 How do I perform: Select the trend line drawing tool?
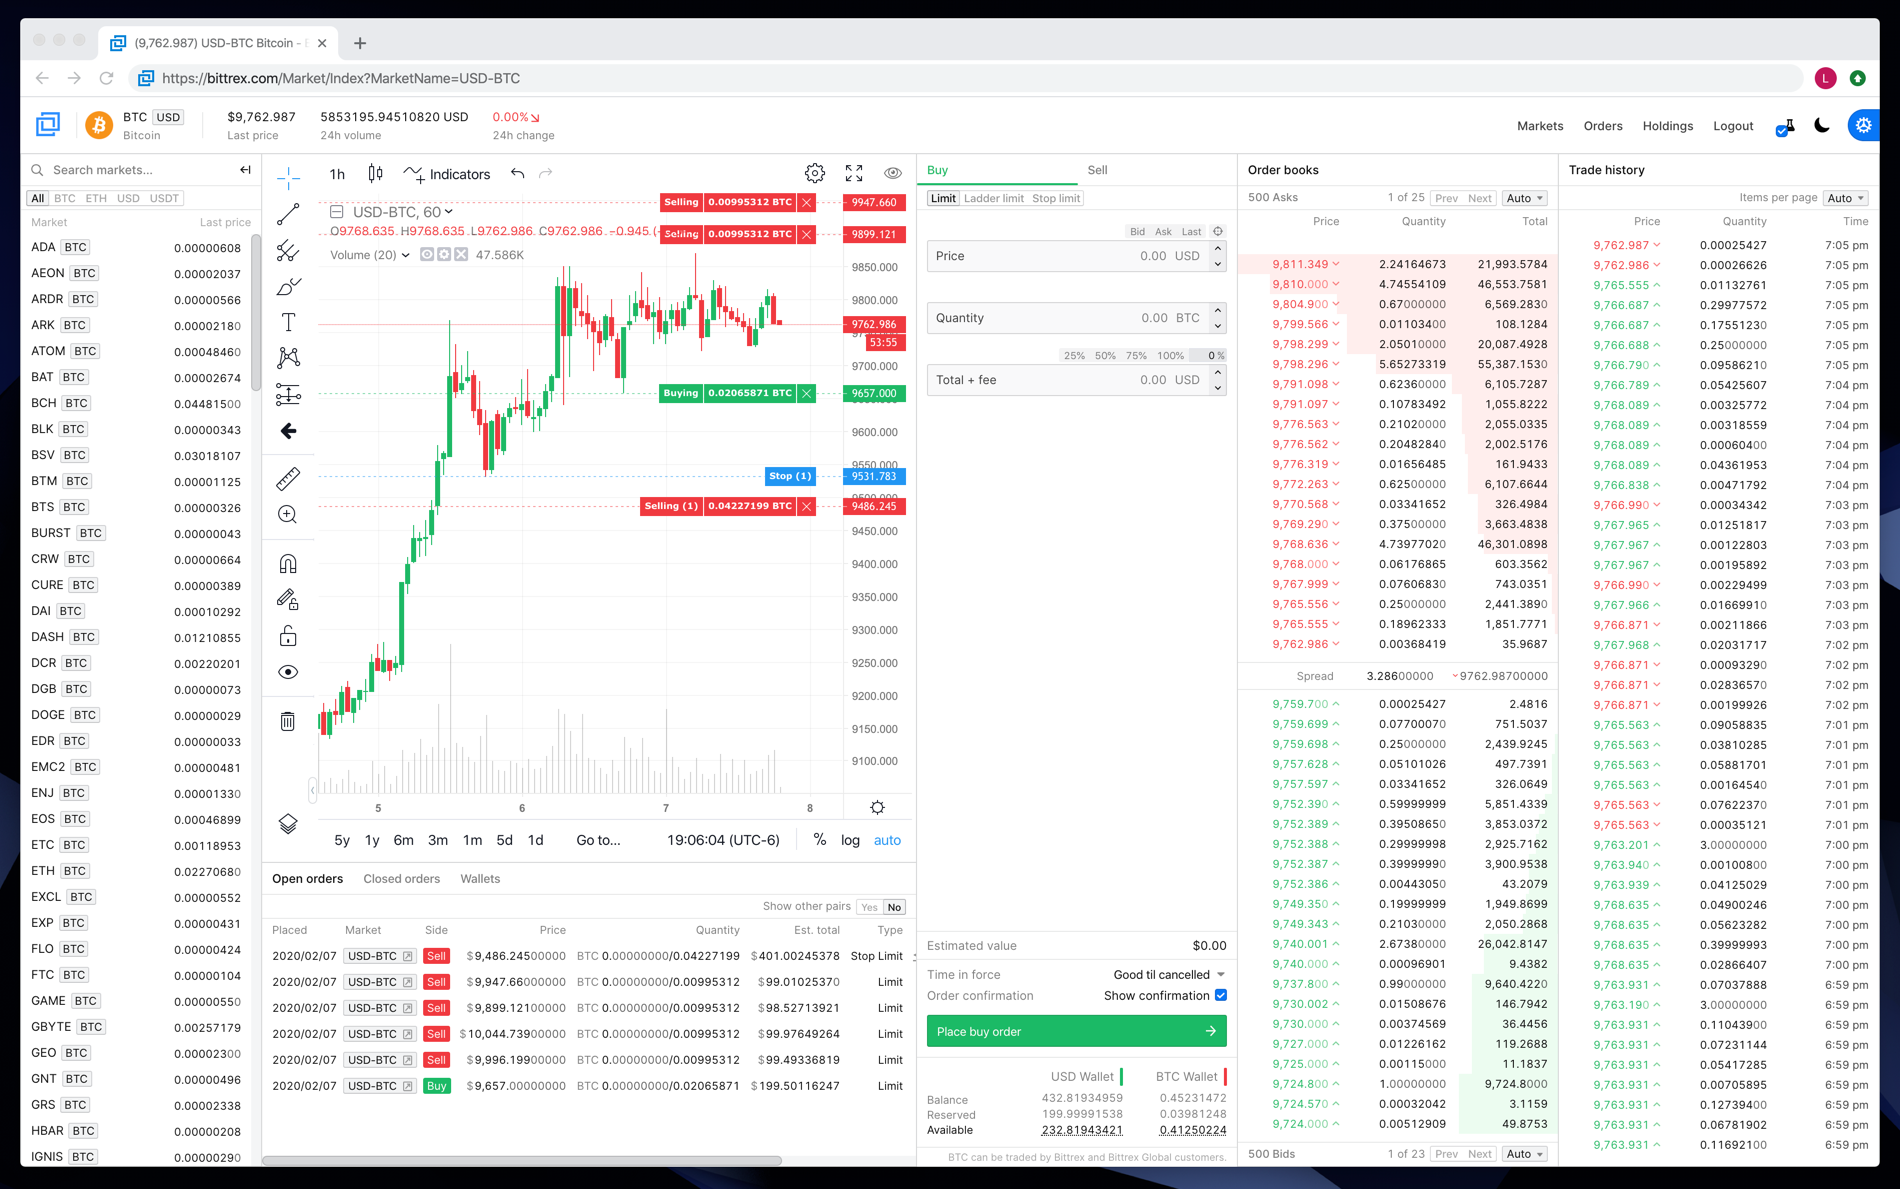288,214
